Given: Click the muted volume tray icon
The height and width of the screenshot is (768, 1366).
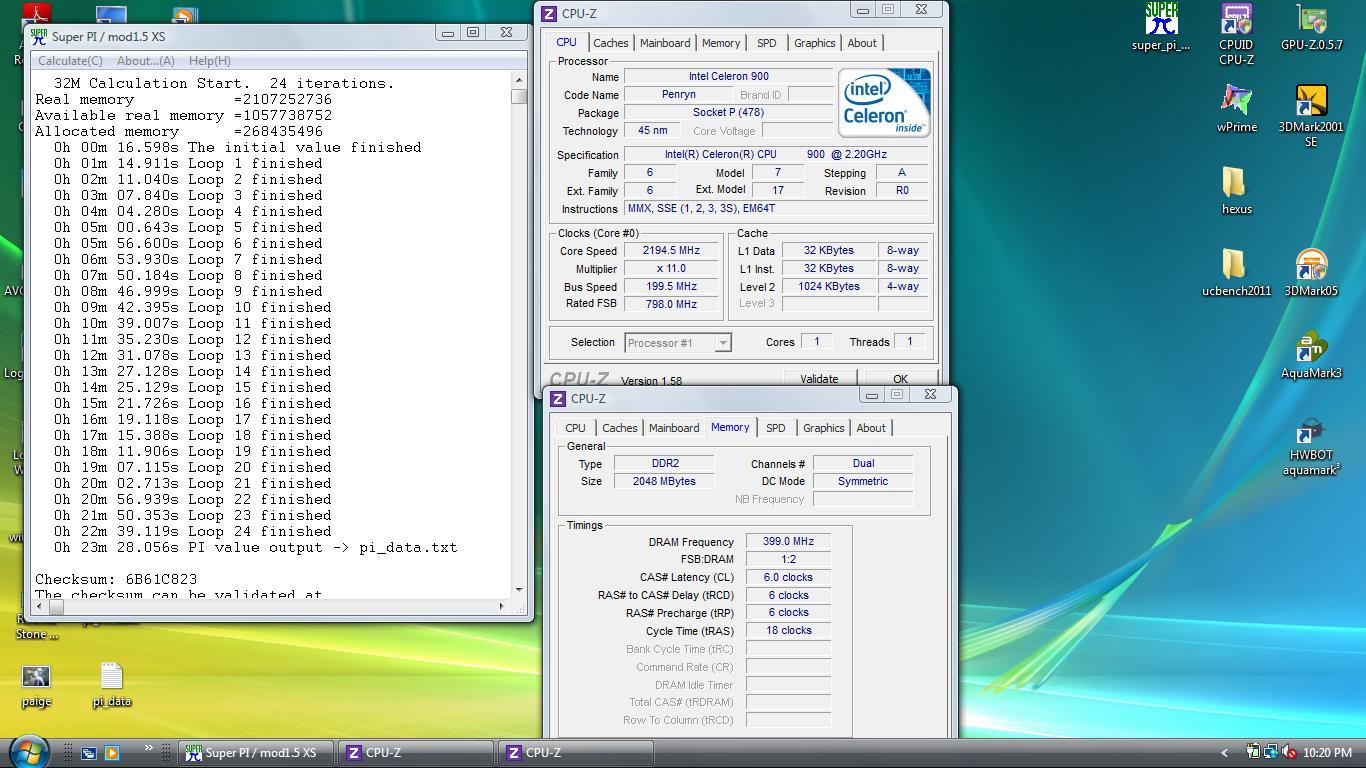Looking at the screenshot, I should pyautogui.click(x=1289, y=752).
